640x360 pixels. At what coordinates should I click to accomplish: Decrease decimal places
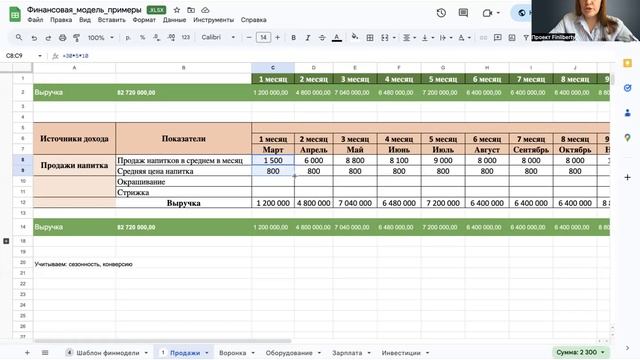click(157, 38)
